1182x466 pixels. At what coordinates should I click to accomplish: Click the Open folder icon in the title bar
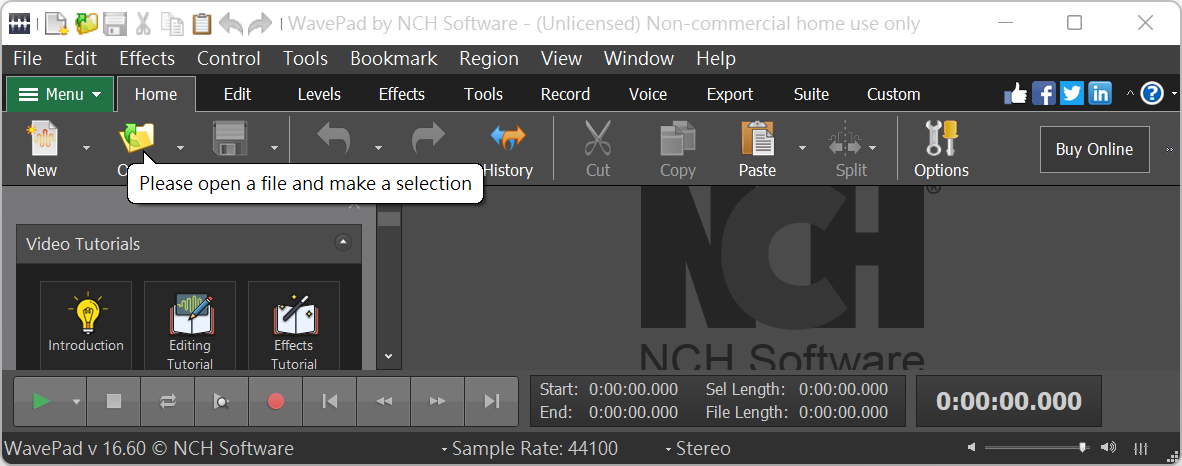[x=87, y=23]
